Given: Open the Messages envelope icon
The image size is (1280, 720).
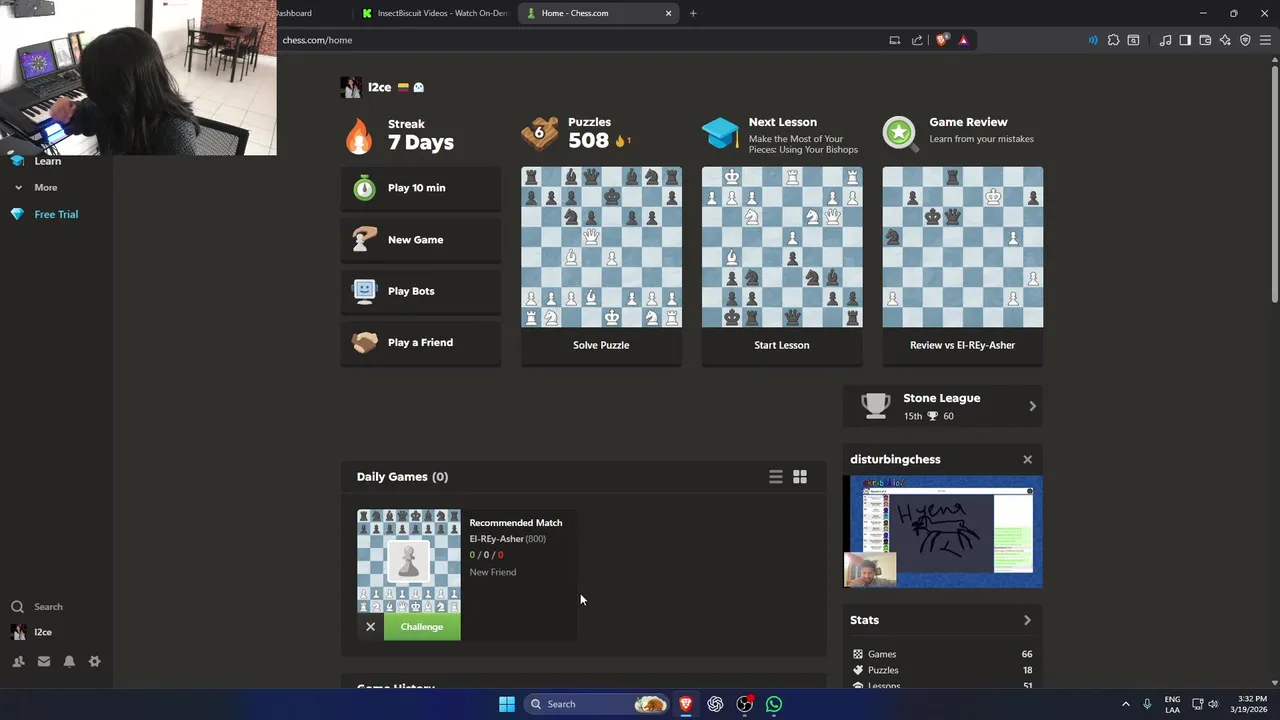Looking at the screenshot, I should (x=44, y=661).
